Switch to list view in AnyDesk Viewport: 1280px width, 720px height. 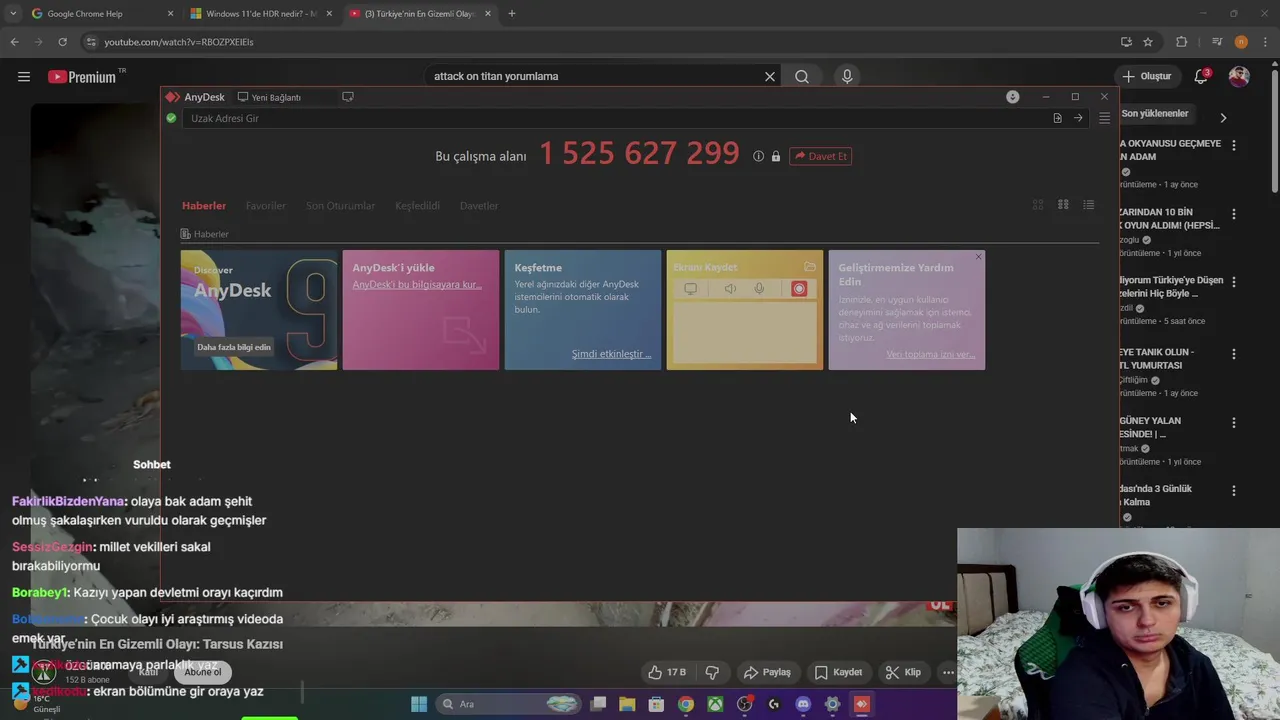tap(1088, 205)
